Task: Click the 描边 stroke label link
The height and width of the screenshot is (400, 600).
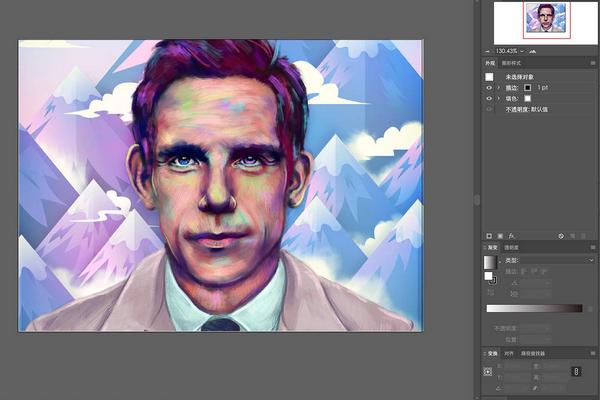Action: [512, 88]
